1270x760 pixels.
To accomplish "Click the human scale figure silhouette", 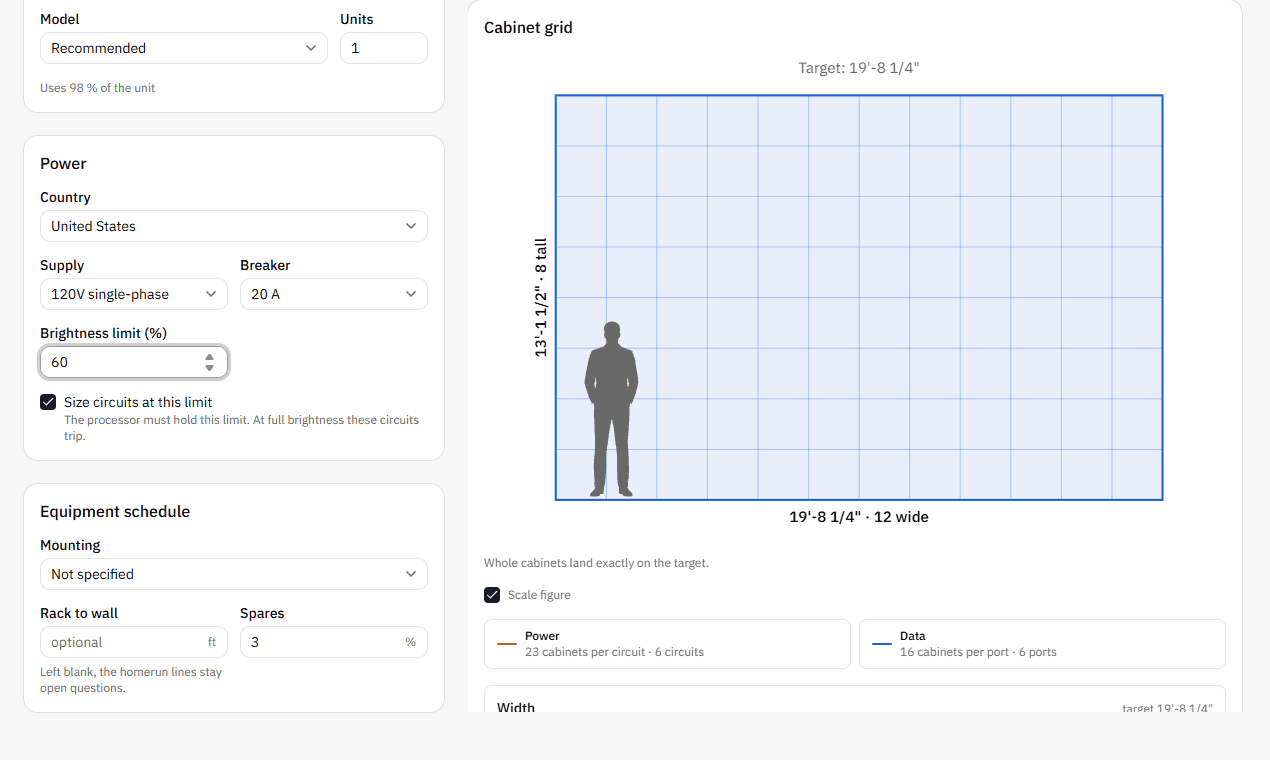I will click(x=611, y=409).
